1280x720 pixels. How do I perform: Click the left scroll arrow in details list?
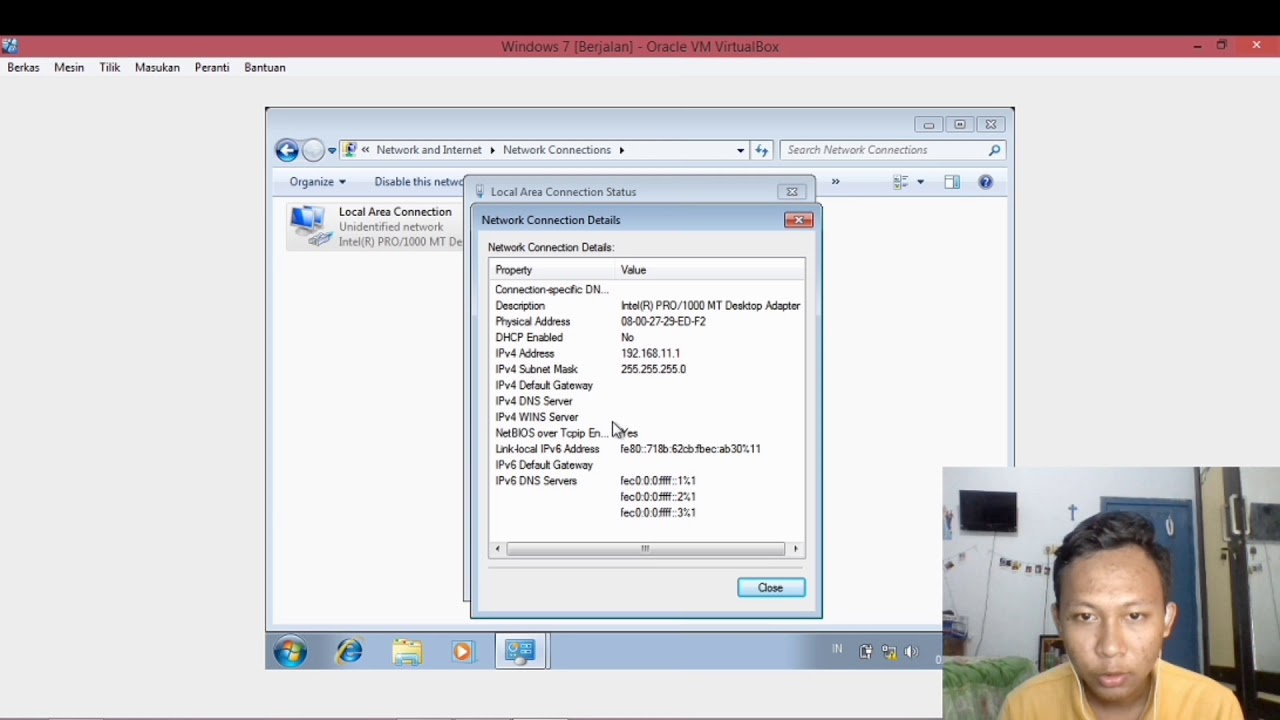[497, 549]
